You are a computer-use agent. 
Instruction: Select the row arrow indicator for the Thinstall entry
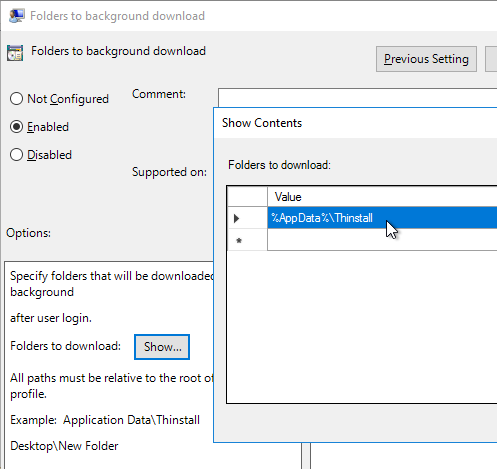237,218
